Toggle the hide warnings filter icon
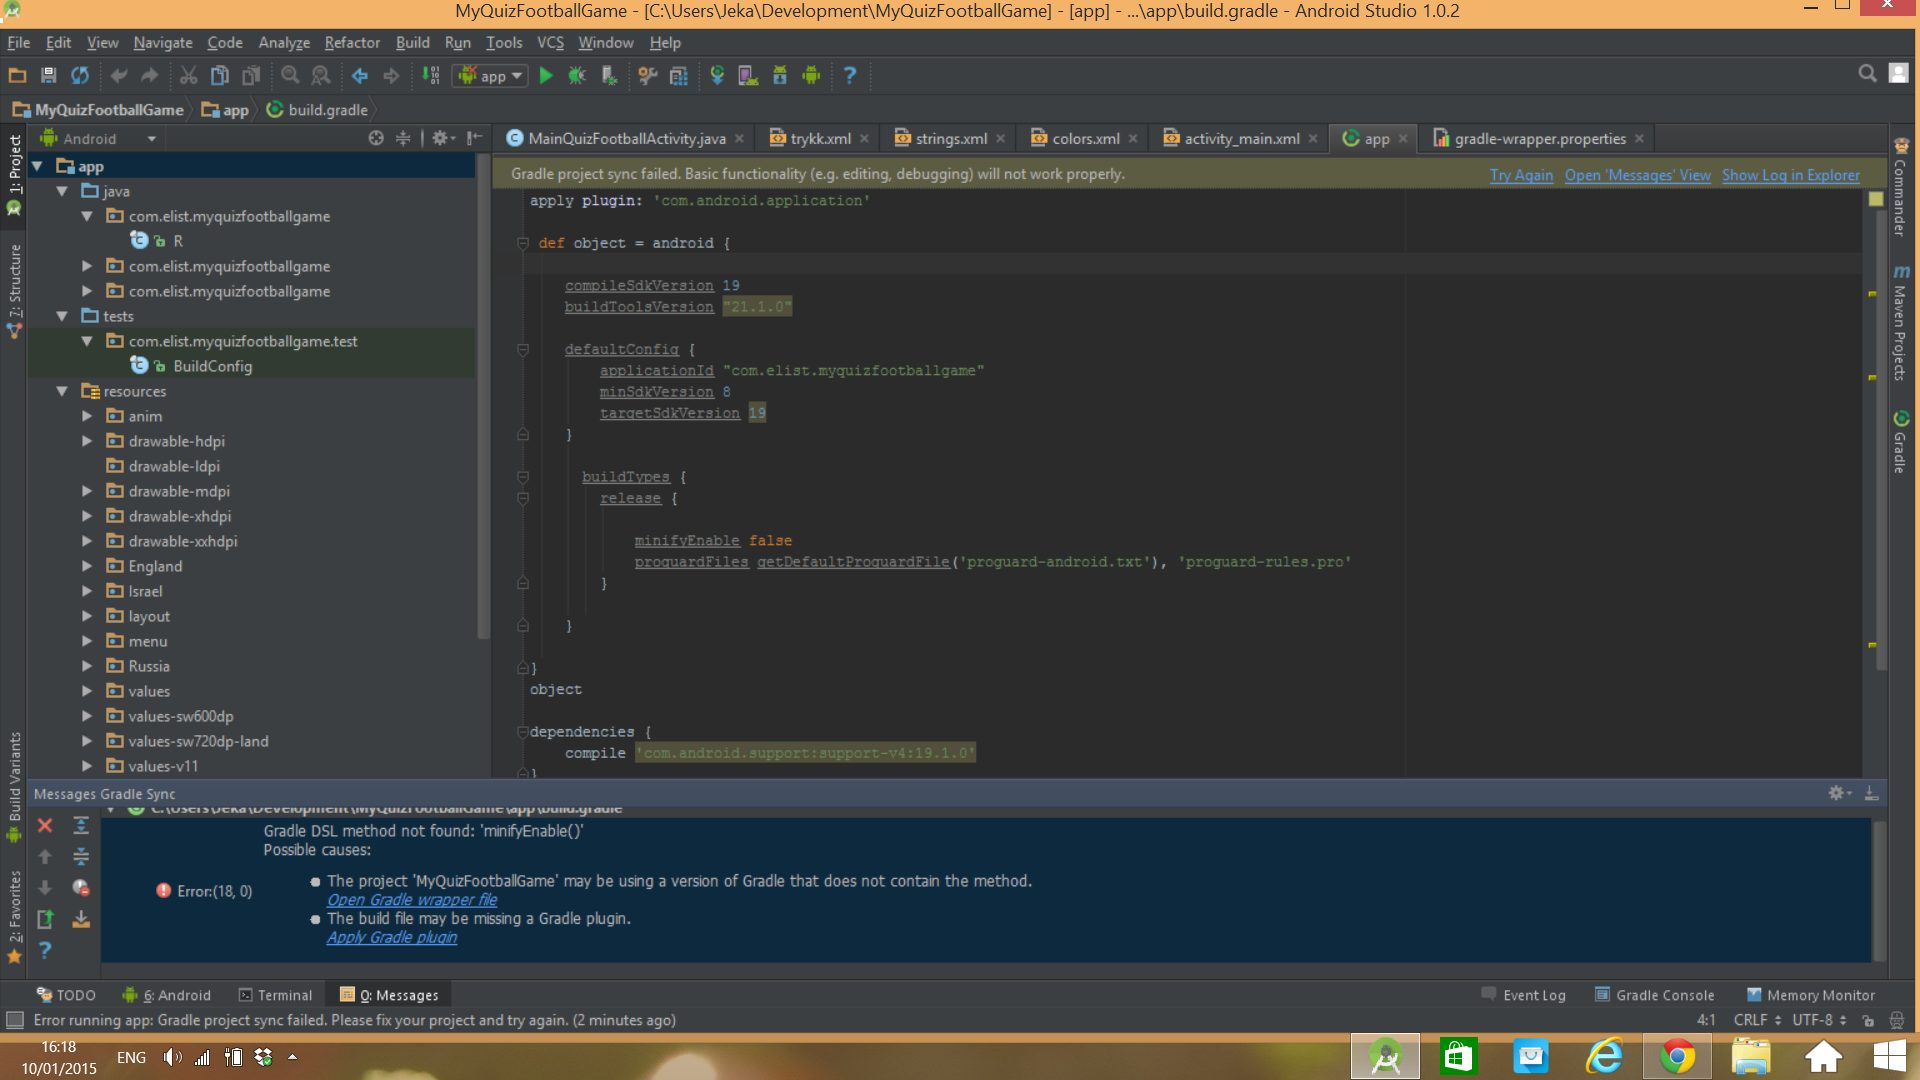 [x=81, y=888]
